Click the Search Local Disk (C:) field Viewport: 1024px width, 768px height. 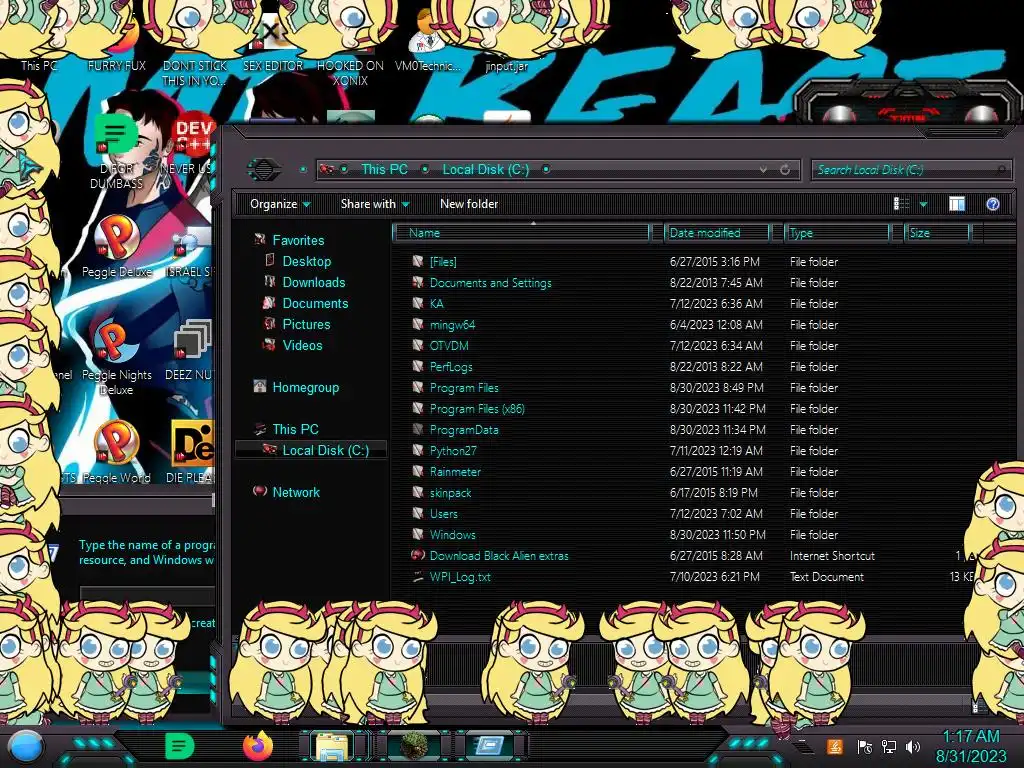tap(911, 170)
